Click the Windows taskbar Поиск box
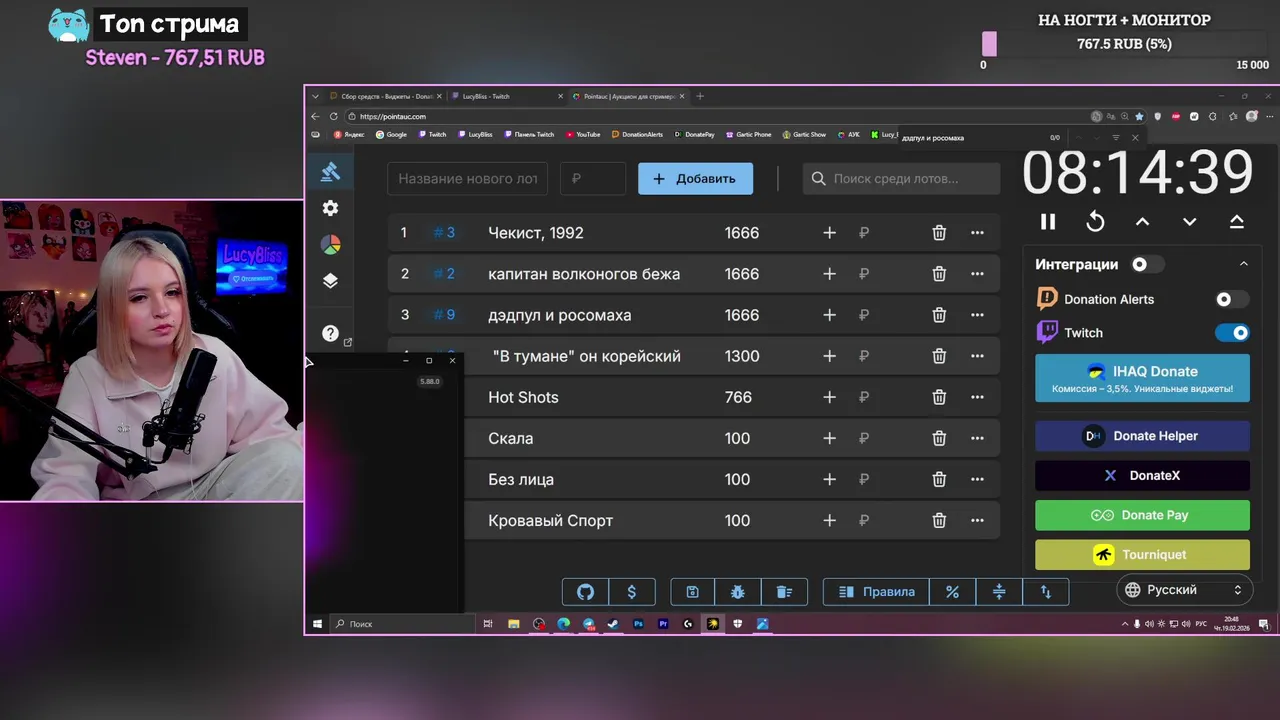Image resolution: width=1280 pixels, height=720 pixels. pos(403,624)
